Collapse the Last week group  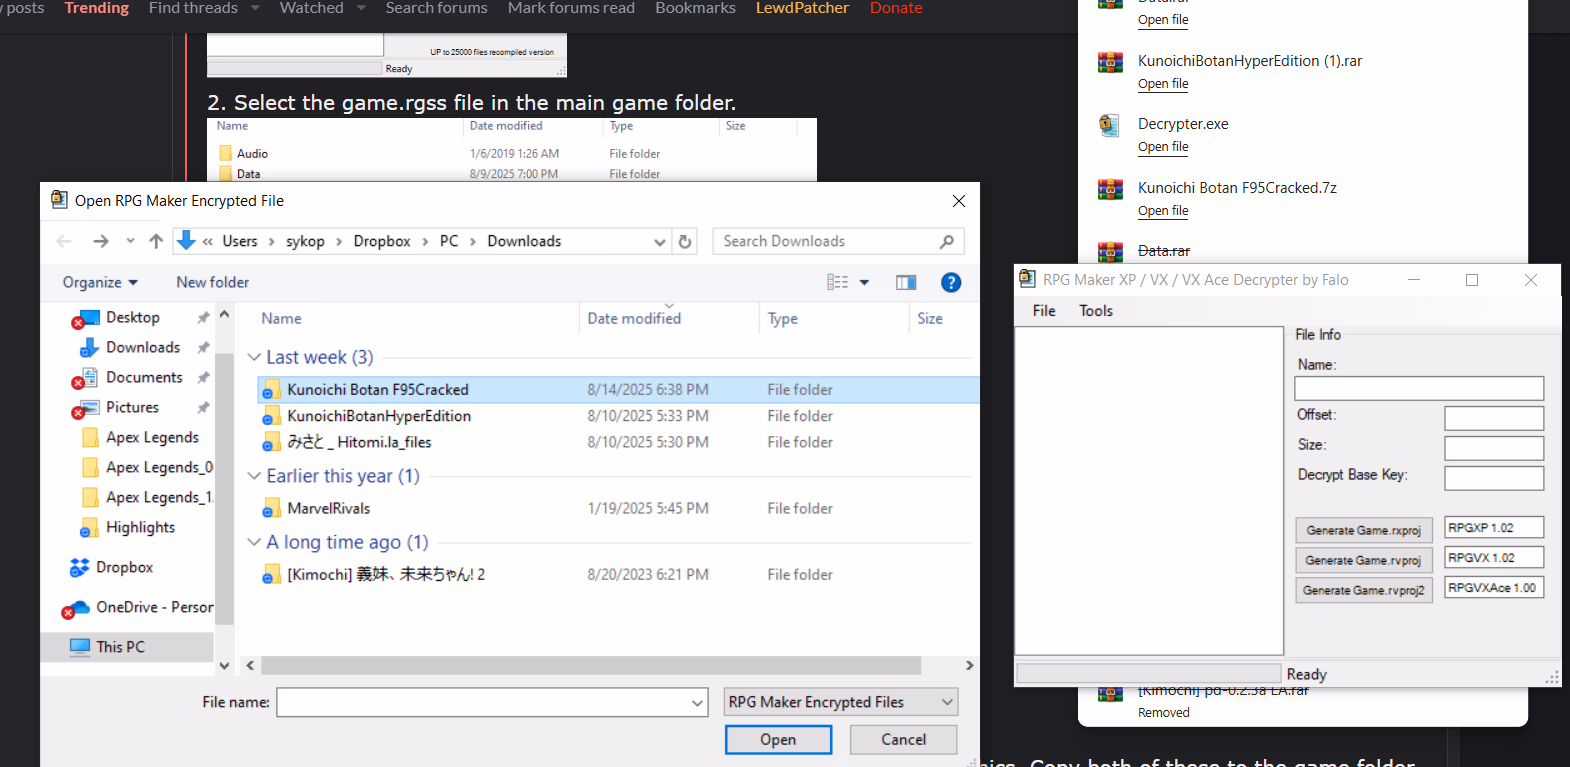pos(254,358)
